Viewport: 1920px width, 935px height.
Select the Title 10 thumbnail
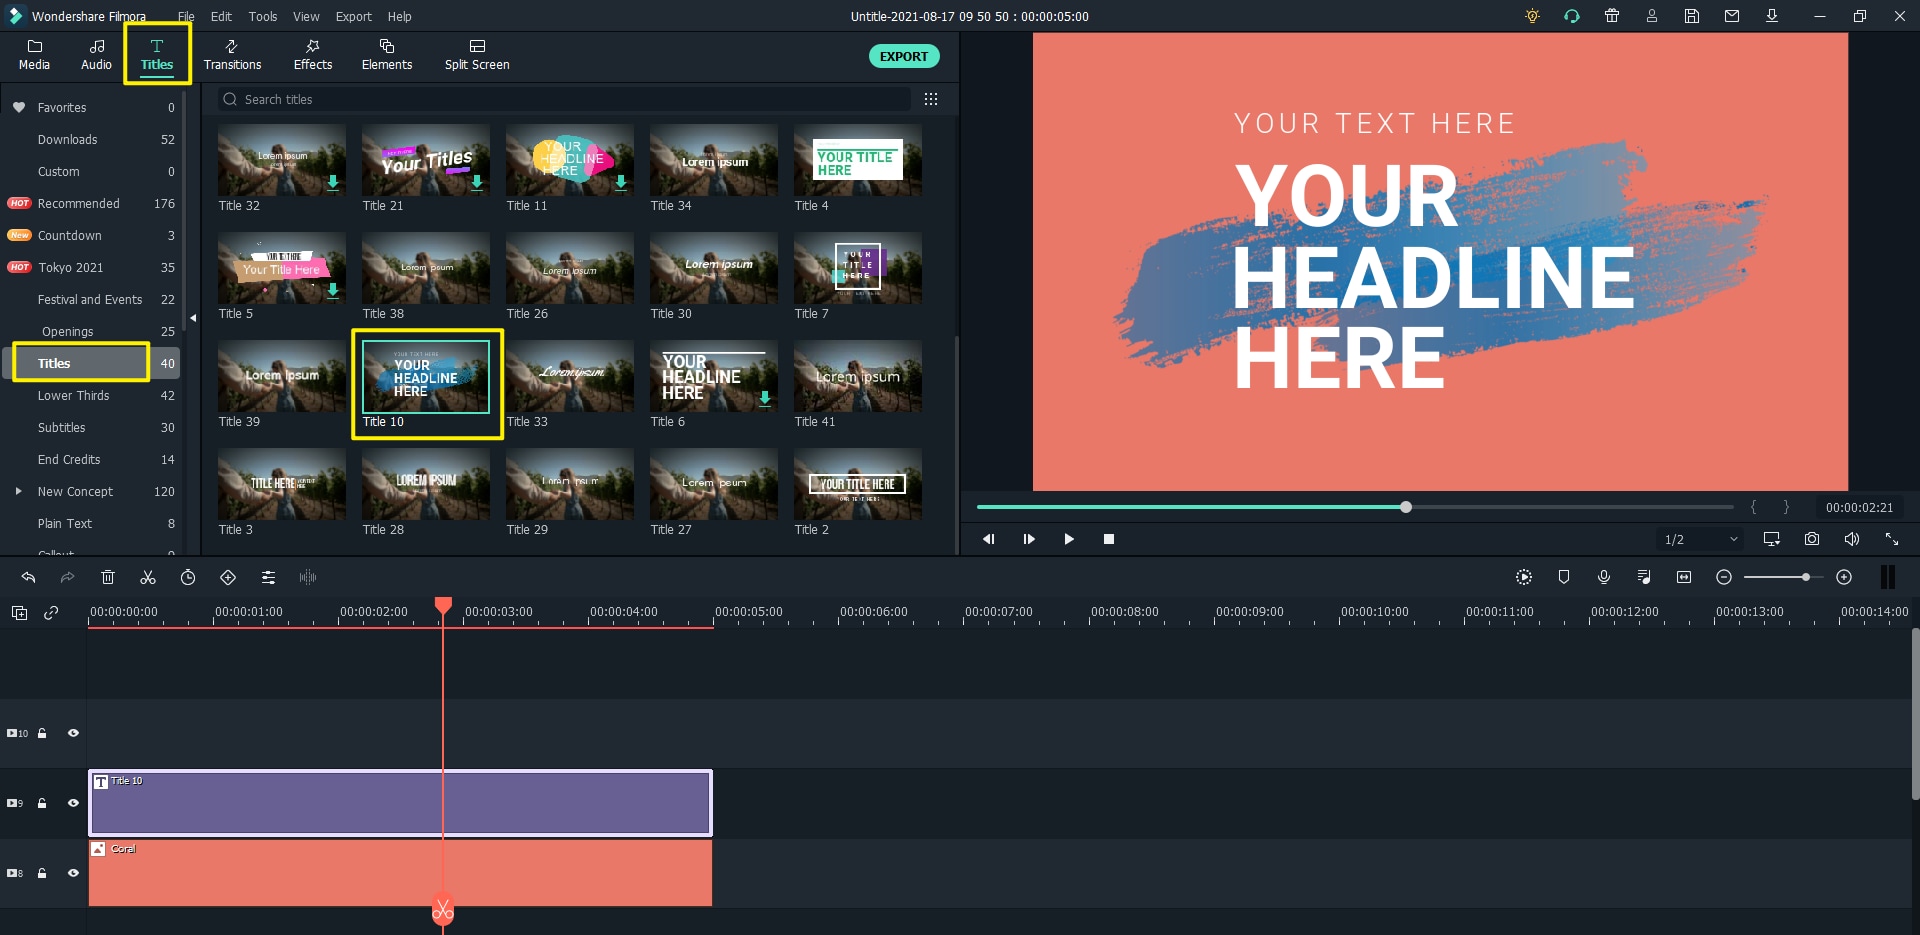click(x=426, y=376)
